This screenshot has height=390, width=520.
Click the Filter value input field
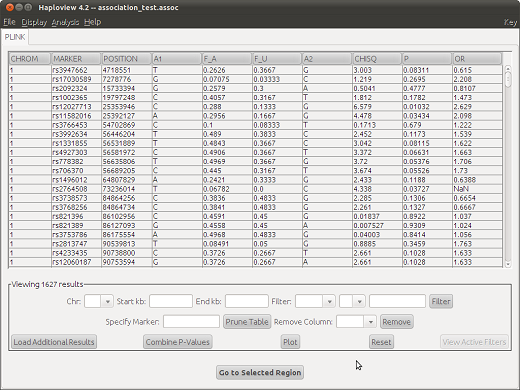(x=397, y=301)
